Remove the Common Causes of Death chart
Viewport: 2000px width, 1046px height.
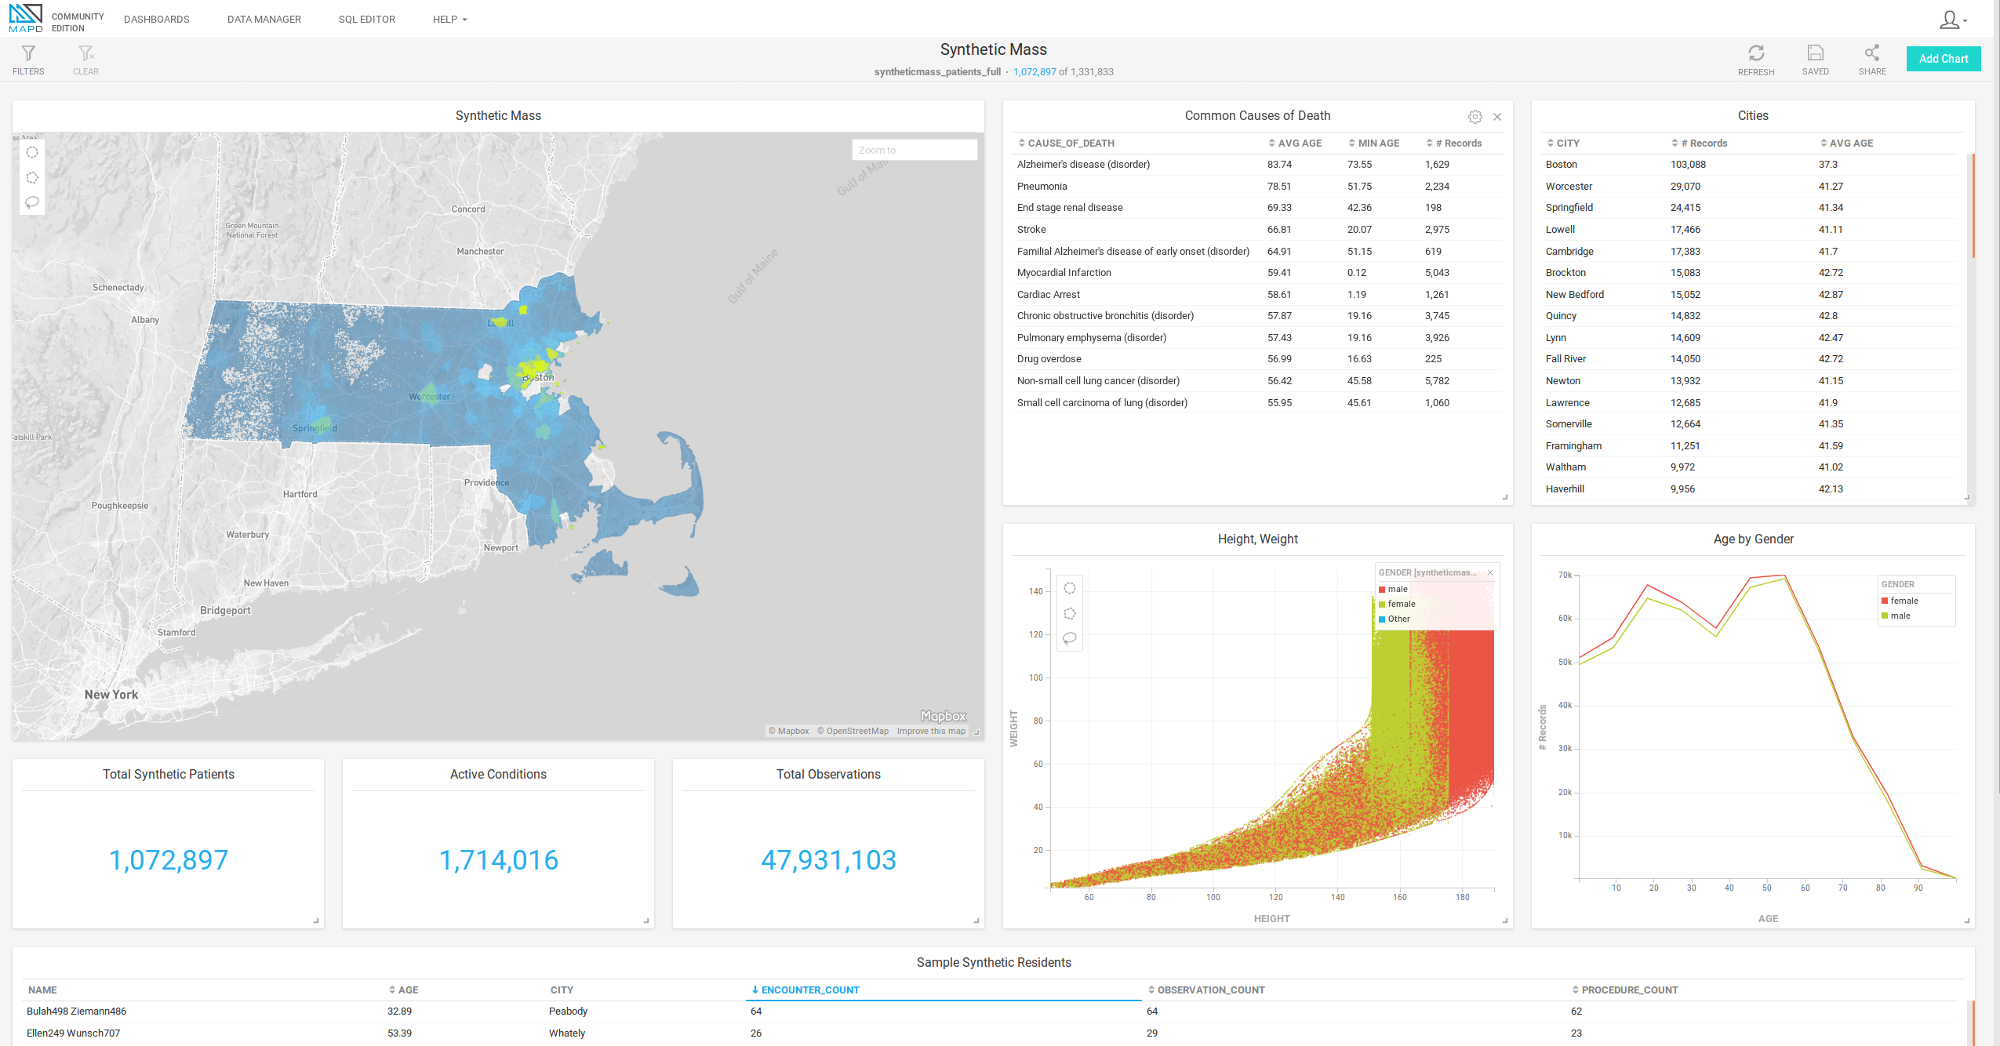tap(1497, 117)
